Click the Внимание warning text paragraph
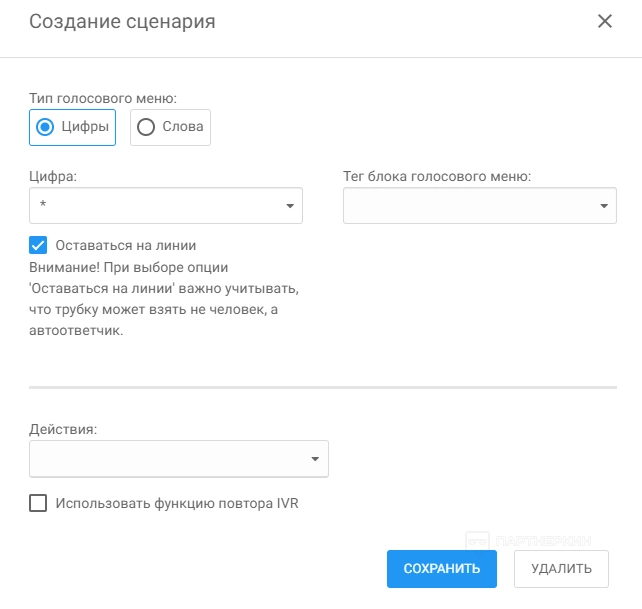The image size is (642, 609). pos(165,300)
